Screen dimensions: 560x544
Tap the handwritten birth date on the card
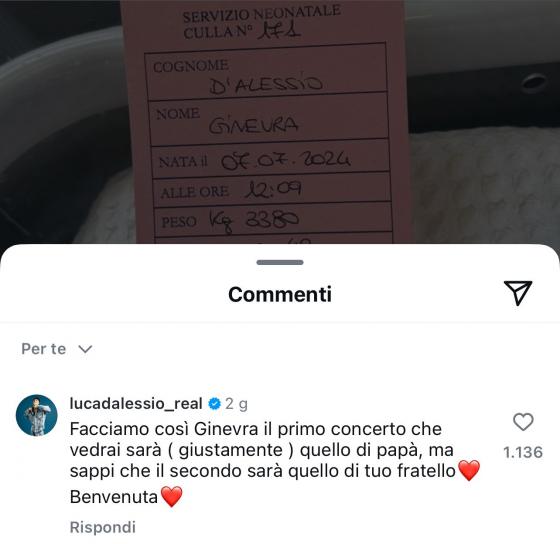[x=286, y=160]
